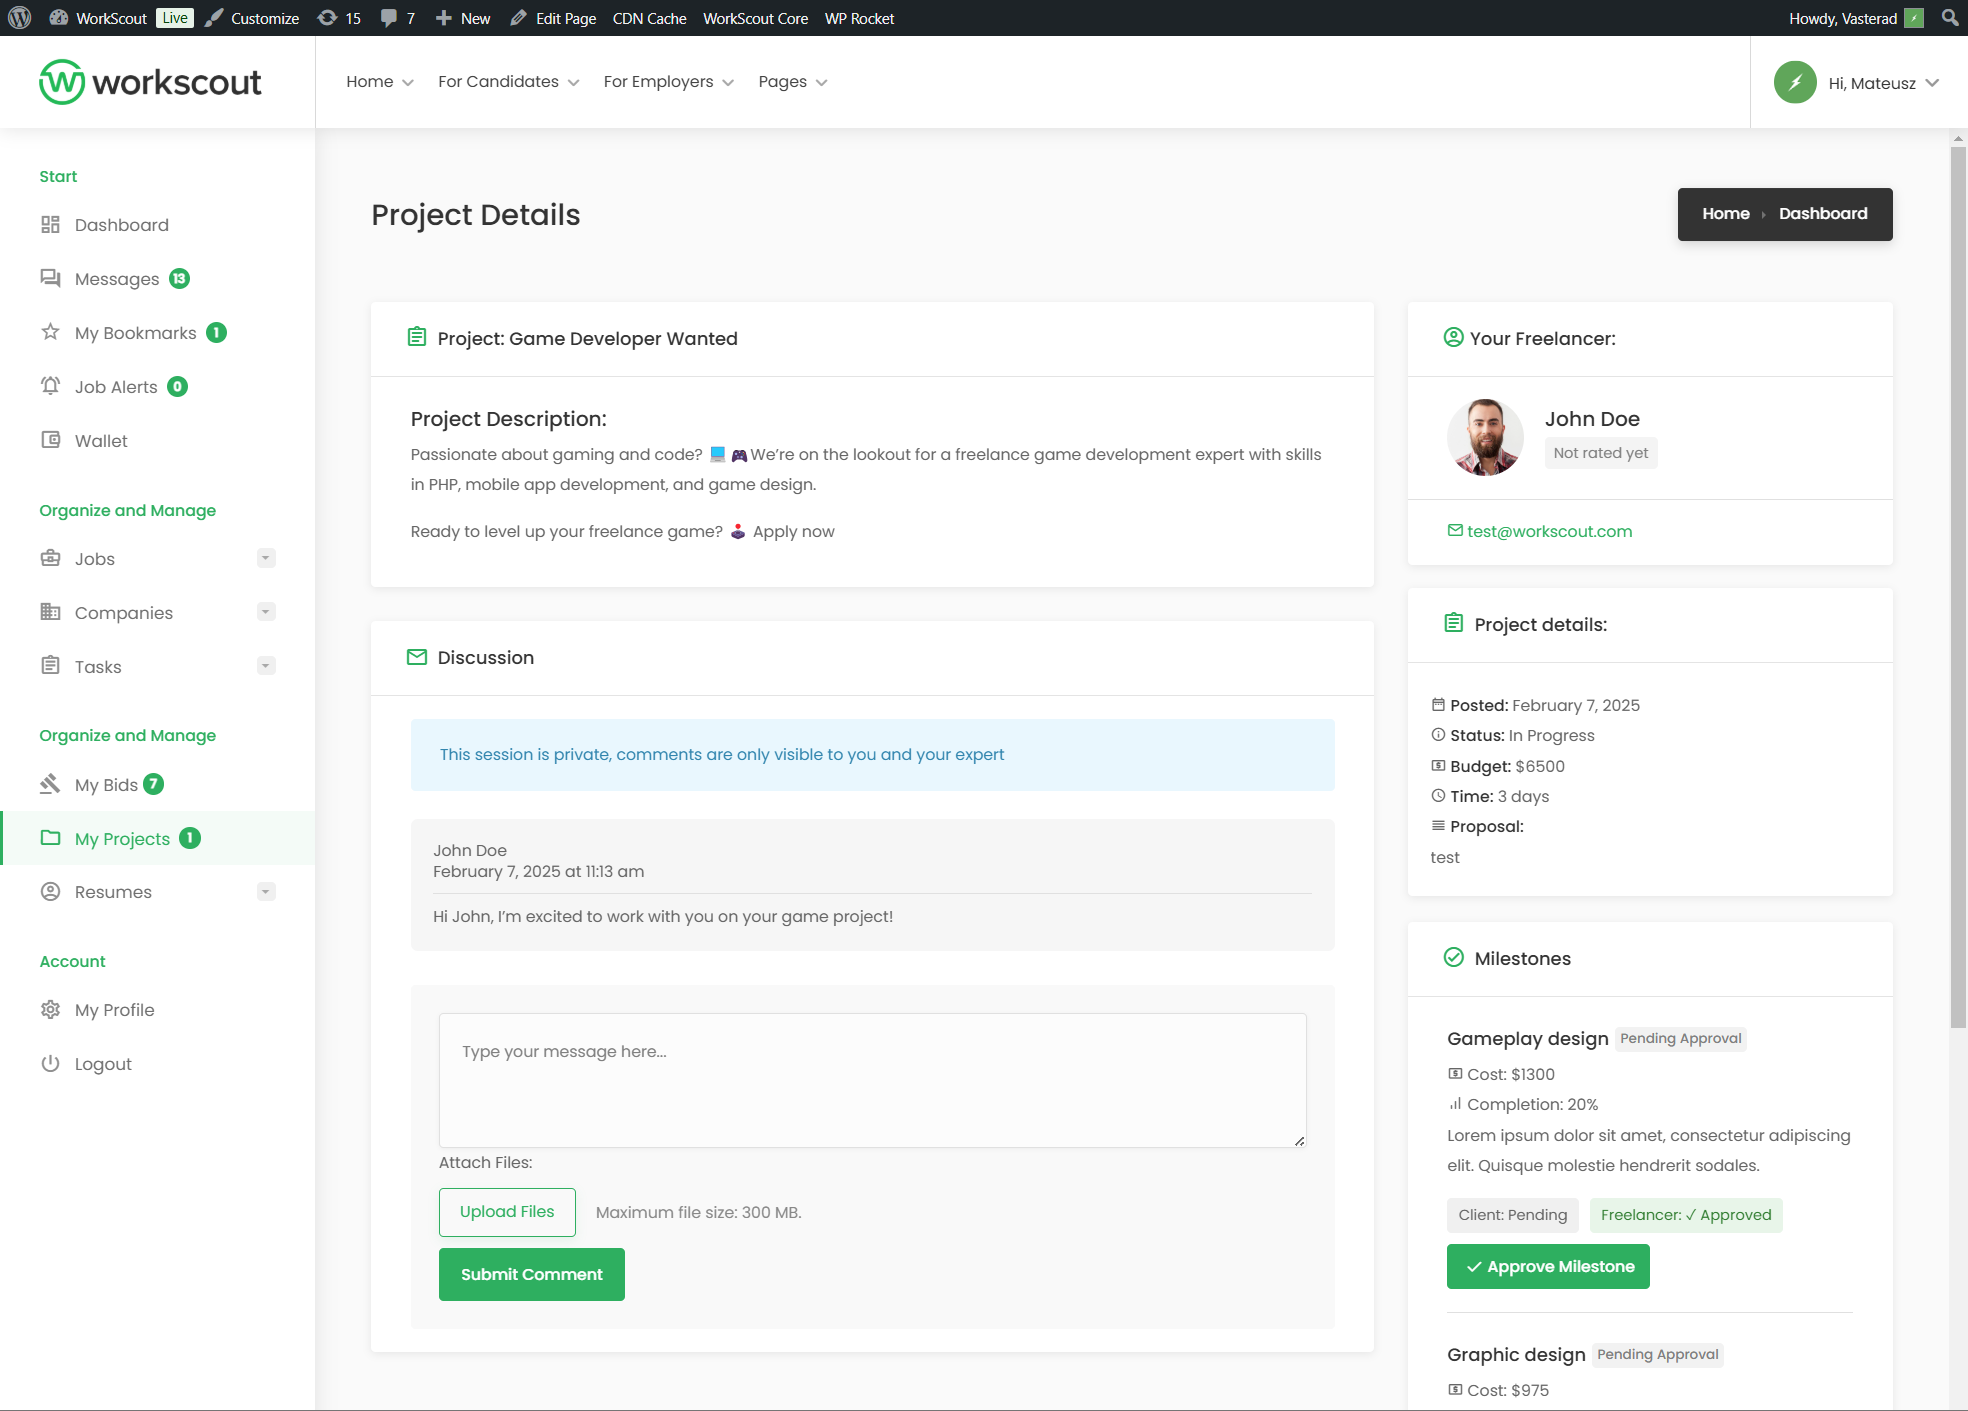Expand the Resumes sidebar submenu
This screenshot has width=1968, height=1411.
[x=266, y=891]
